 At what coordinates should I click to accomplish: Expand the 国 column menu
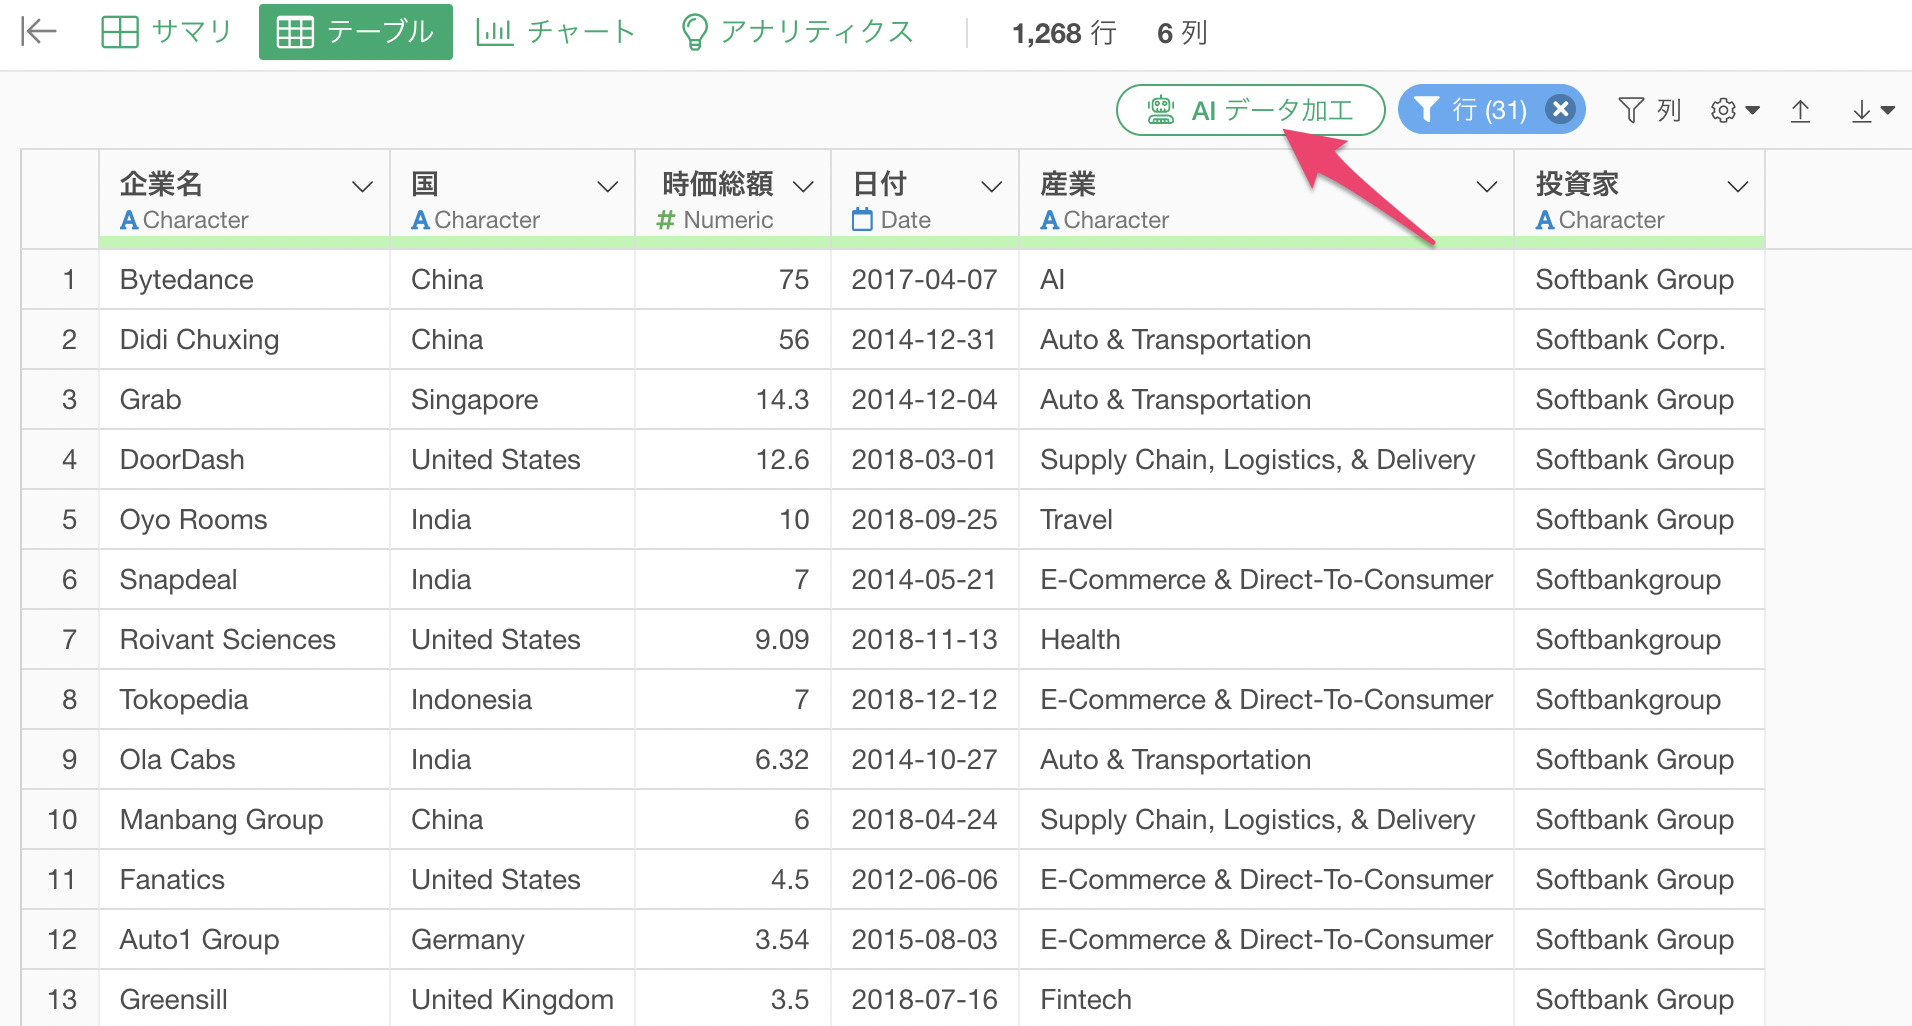(x=607, y=187)
